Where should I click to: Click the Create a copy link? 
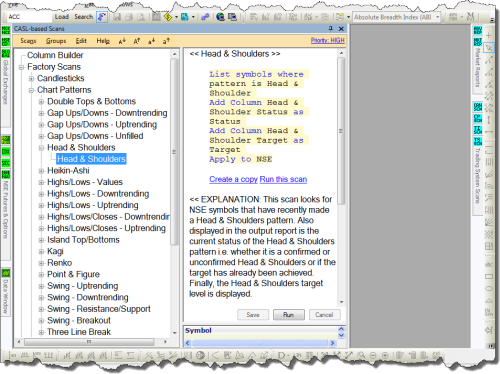click(233, 179)
